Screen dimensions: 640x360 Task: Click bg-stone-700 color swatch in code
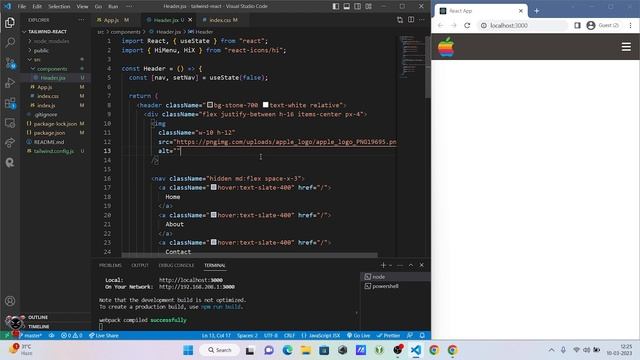pos(210,105)
